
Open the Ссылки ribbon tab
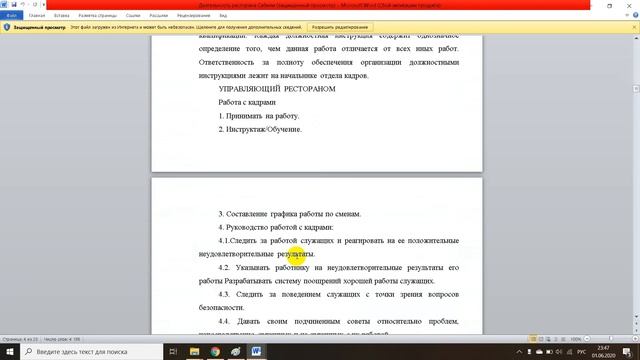click(133, 16)
